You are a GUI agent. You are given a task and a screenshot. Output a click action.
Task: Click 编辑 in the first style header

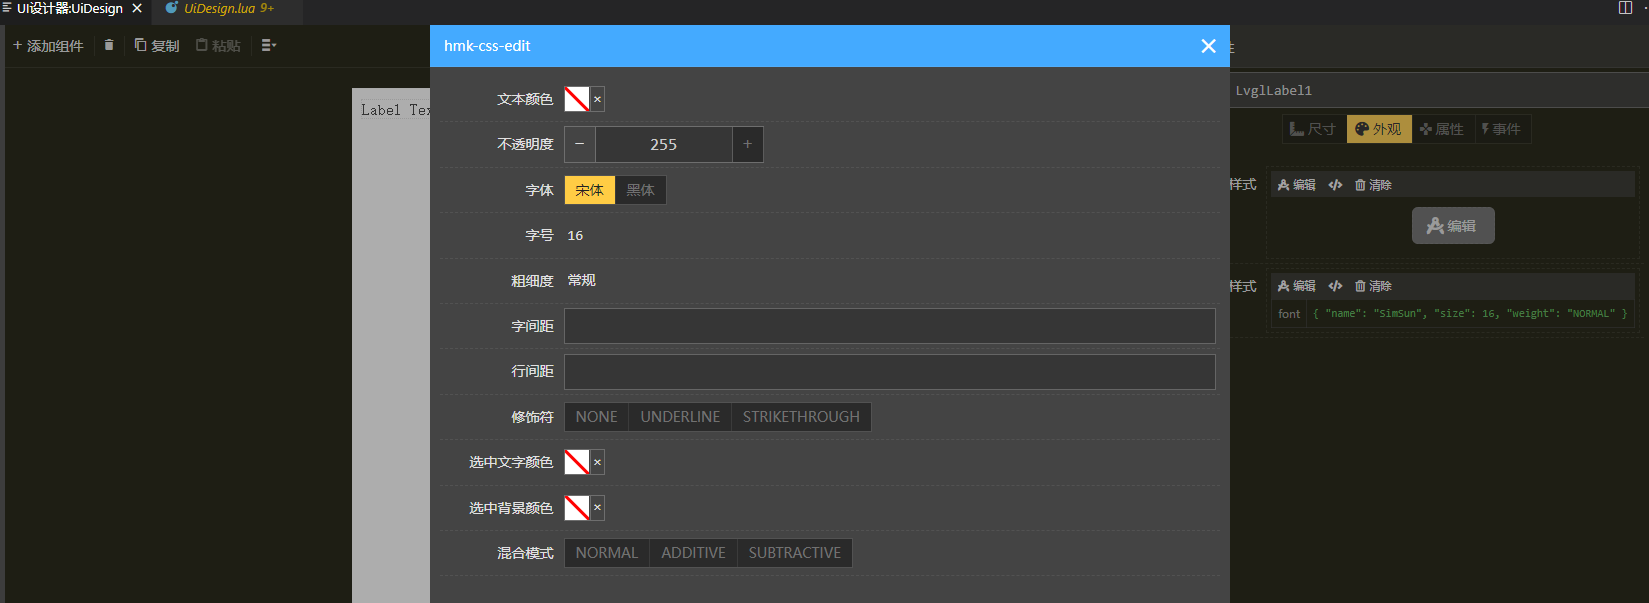1297,185
